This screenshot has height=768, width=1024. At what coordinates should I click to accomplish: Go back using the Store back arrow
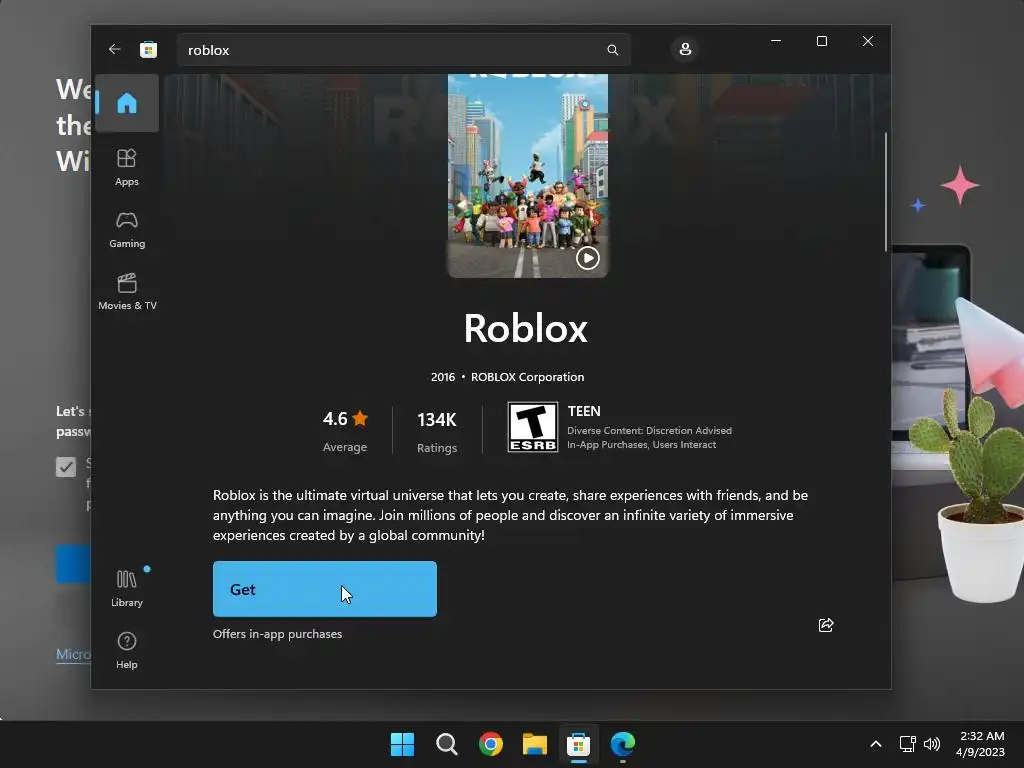pyautogui.click(x=114, y=50)
